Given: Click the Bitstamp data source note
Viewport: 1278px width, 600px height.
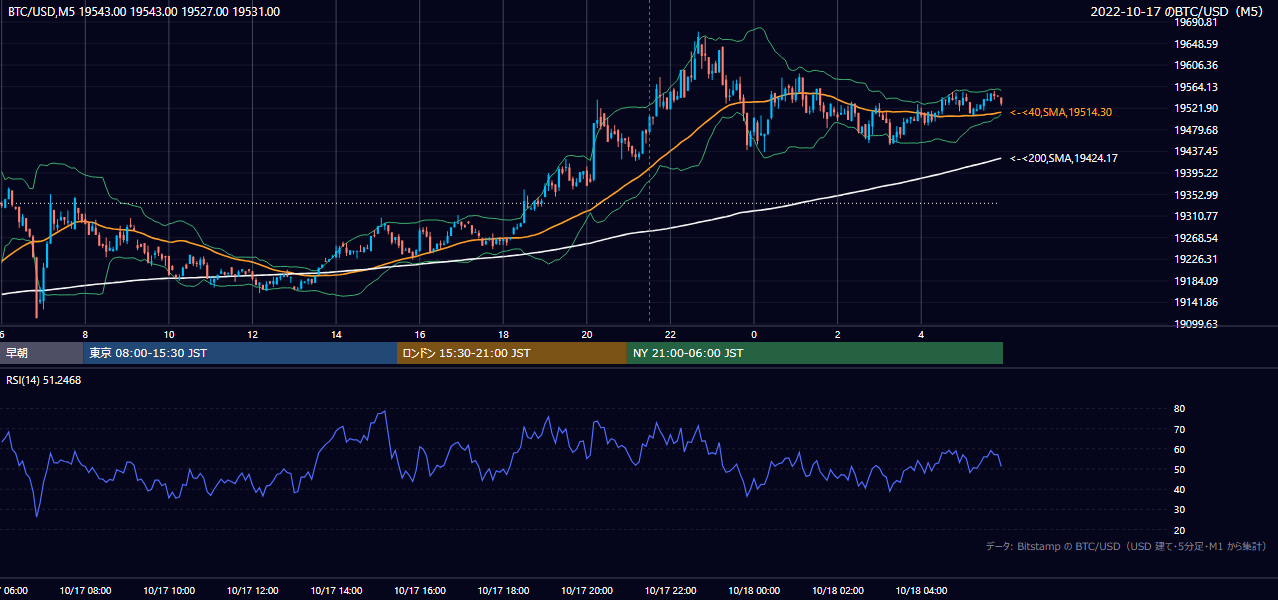Looking at the screenshot, I should click(1126, 547).
